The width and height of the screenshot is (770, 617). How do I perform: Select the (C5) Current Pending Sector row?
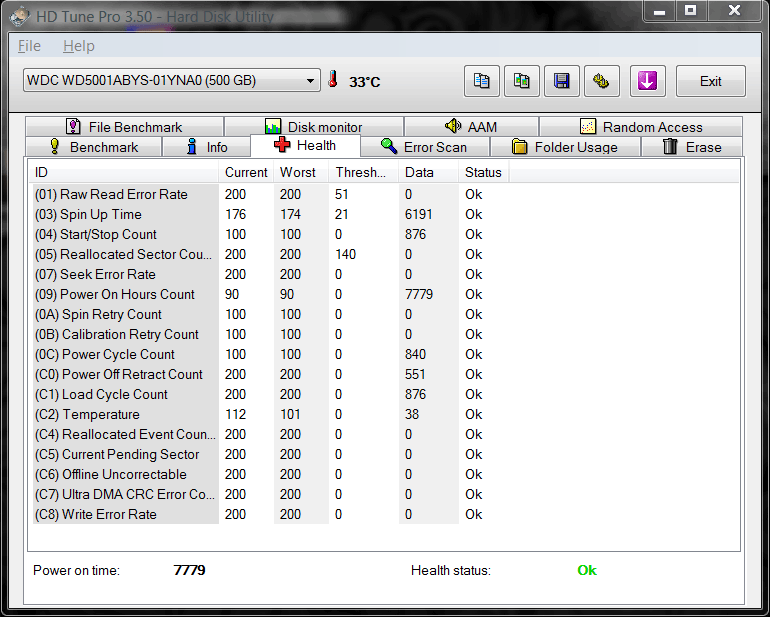[271, 454]
